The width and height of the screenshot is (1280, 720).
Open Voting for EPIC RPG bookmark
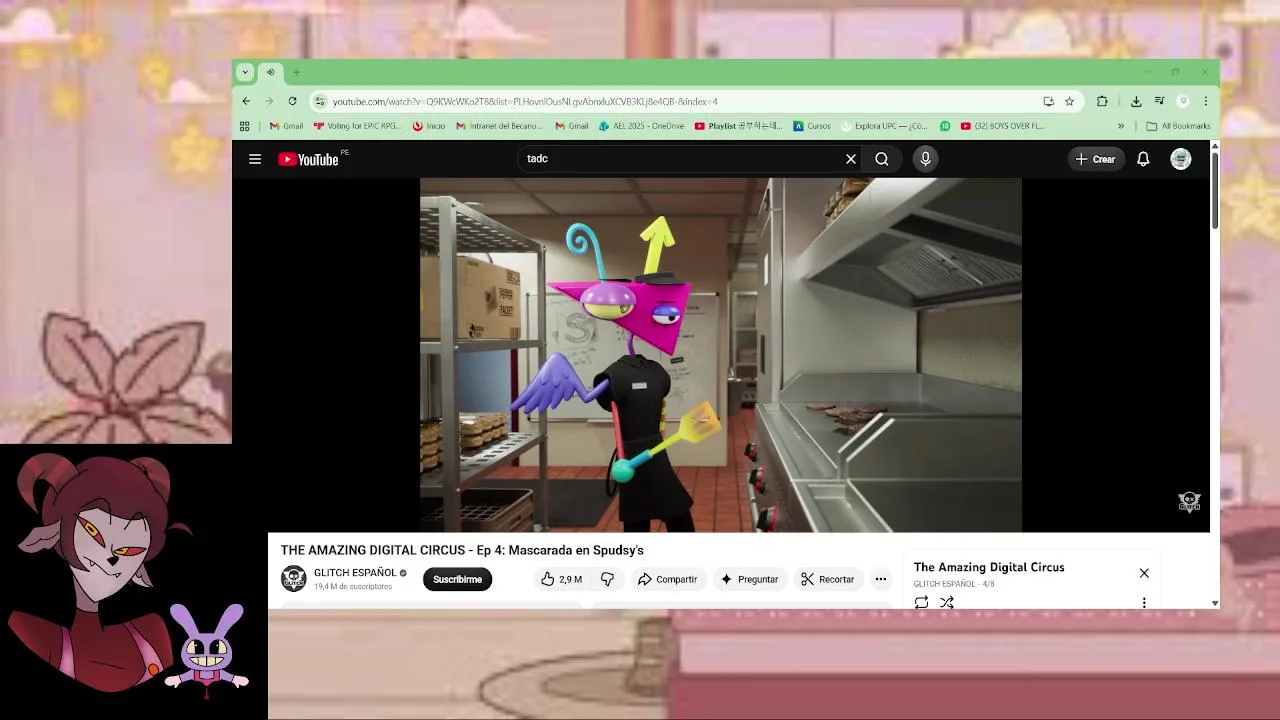point(357,126)
